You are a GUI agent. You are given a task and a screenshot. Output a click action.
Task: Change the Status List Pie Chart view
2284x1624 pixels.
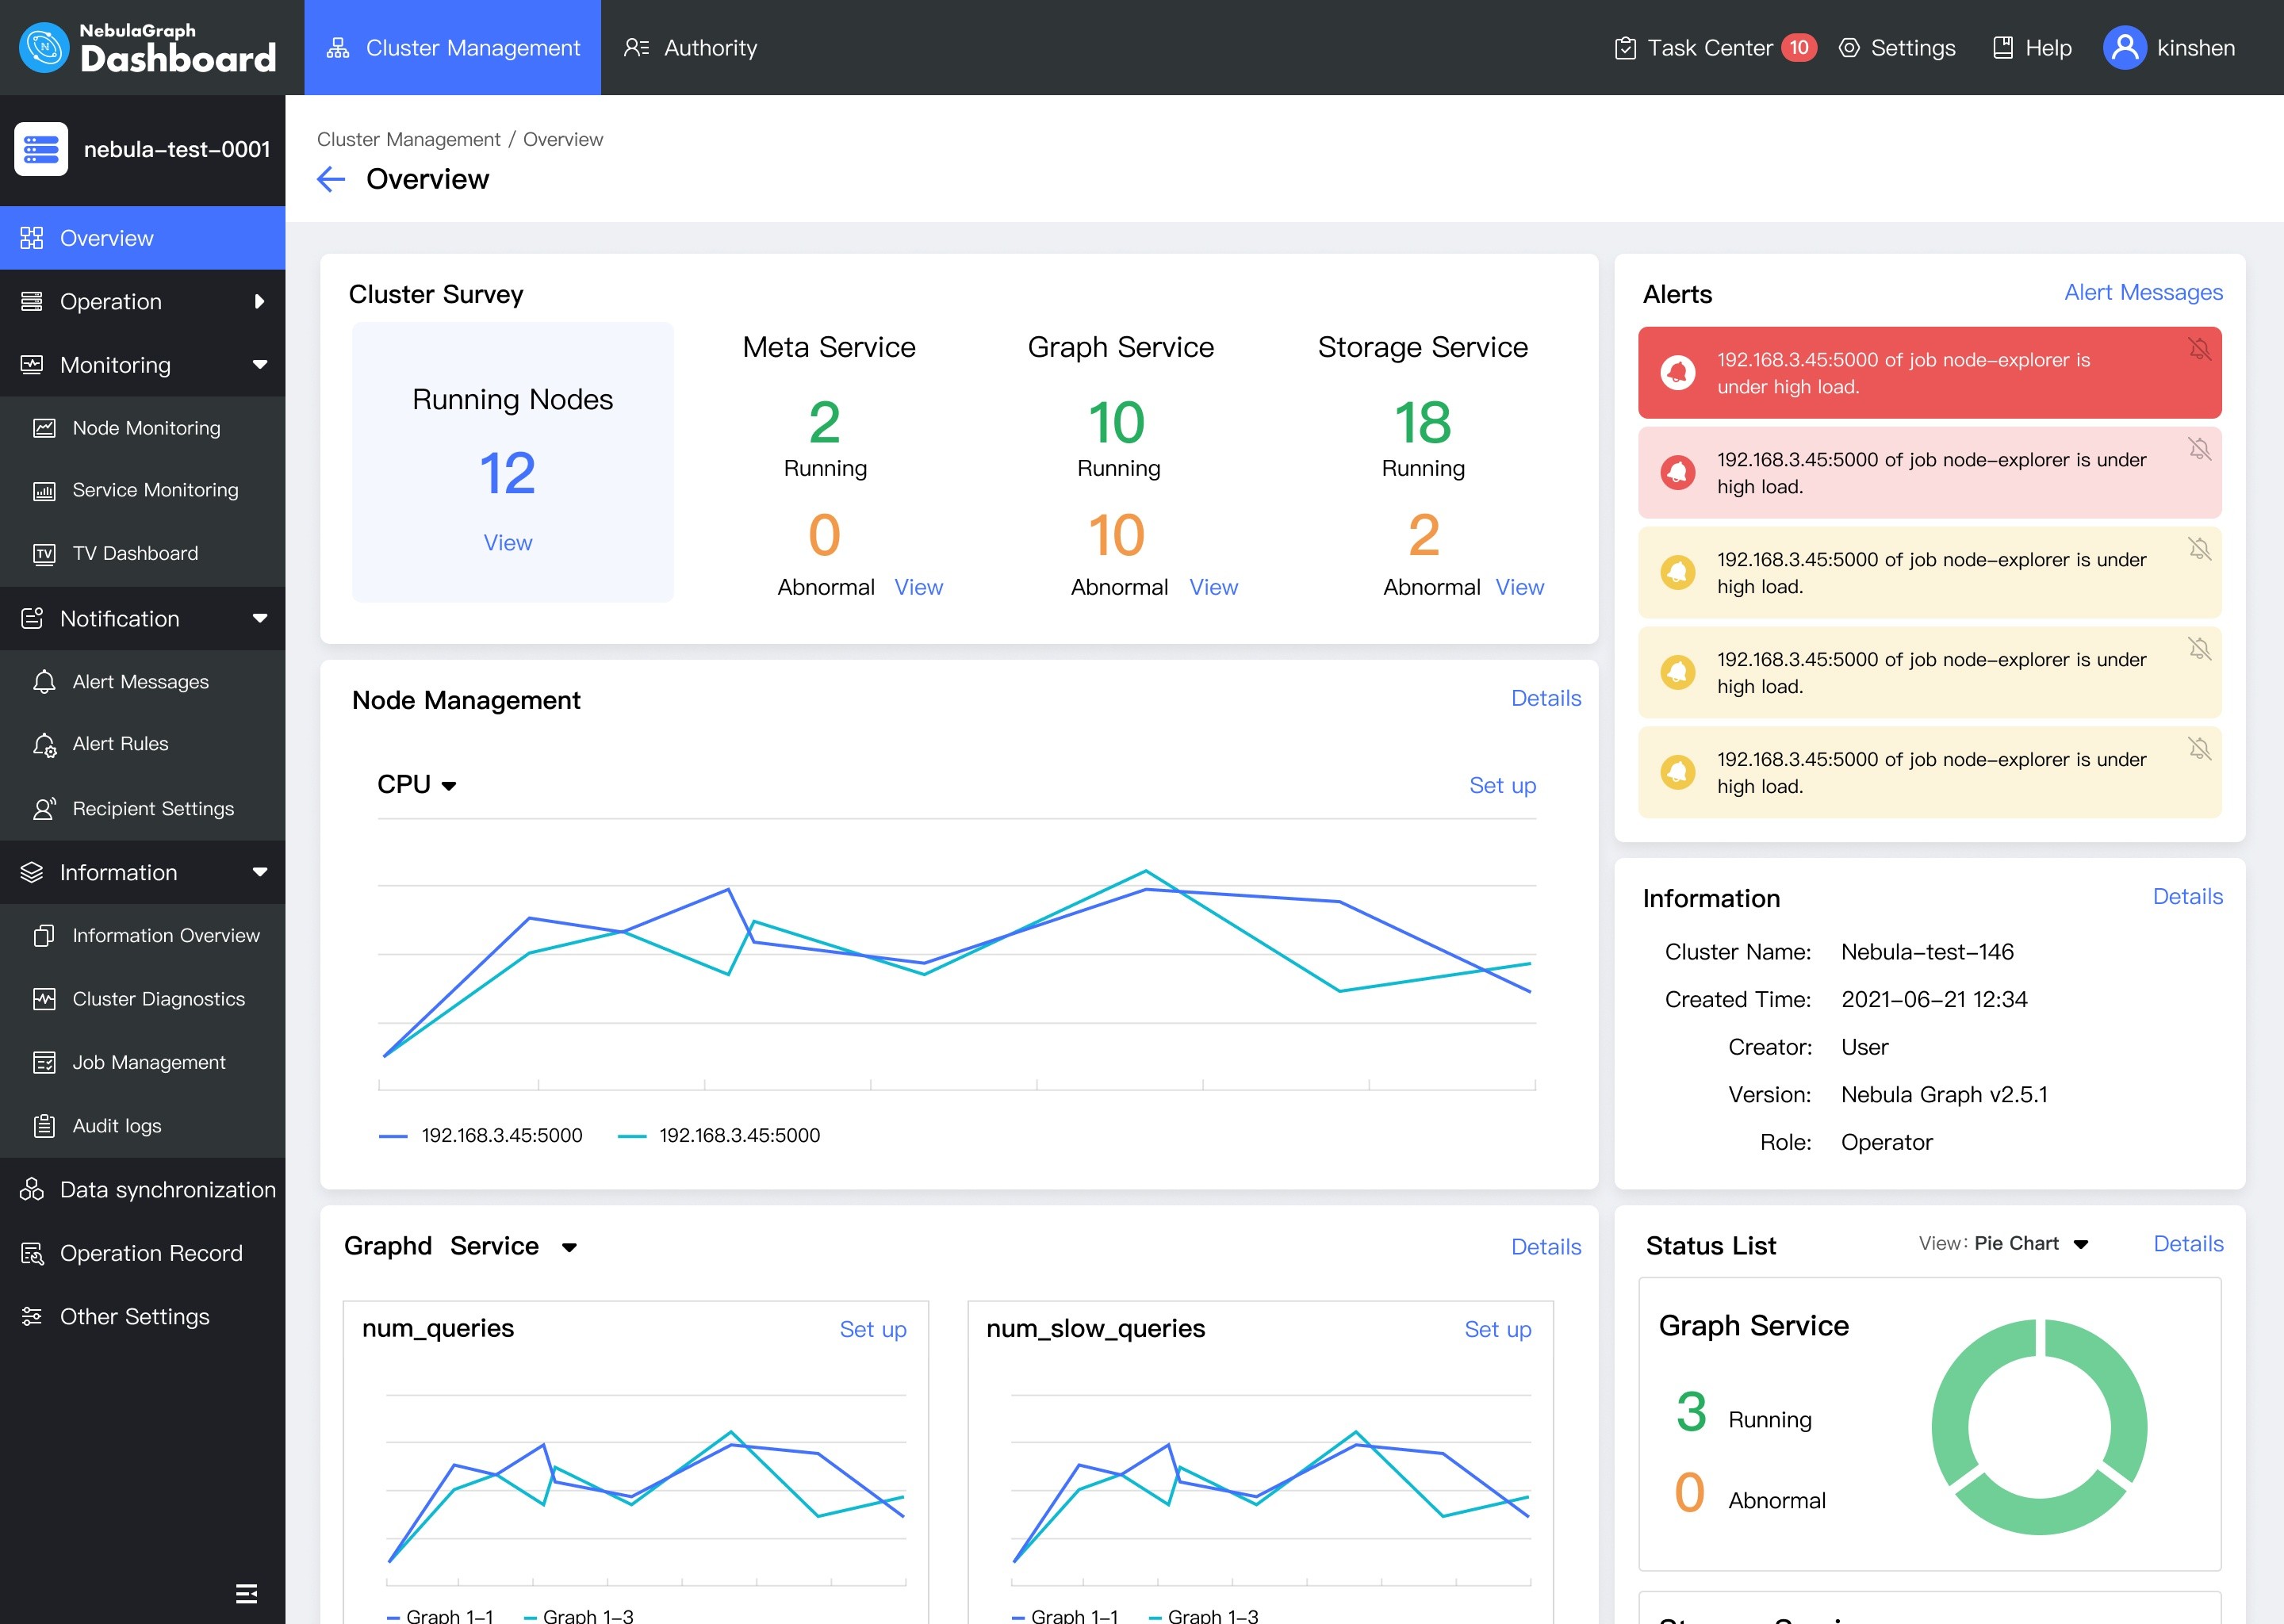(x=2080, y=1243)
